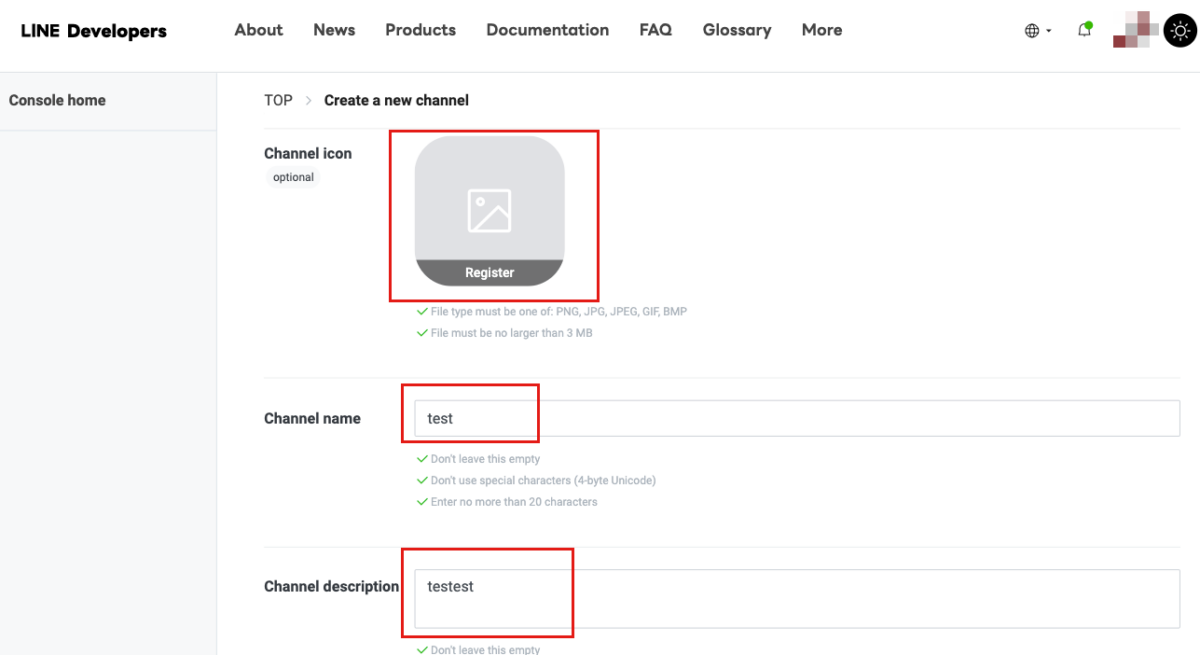Viewport: 1200px width, 655px height.
Task: Click the Channel name label
Action: pyautogui.click(x=312, y=419)
